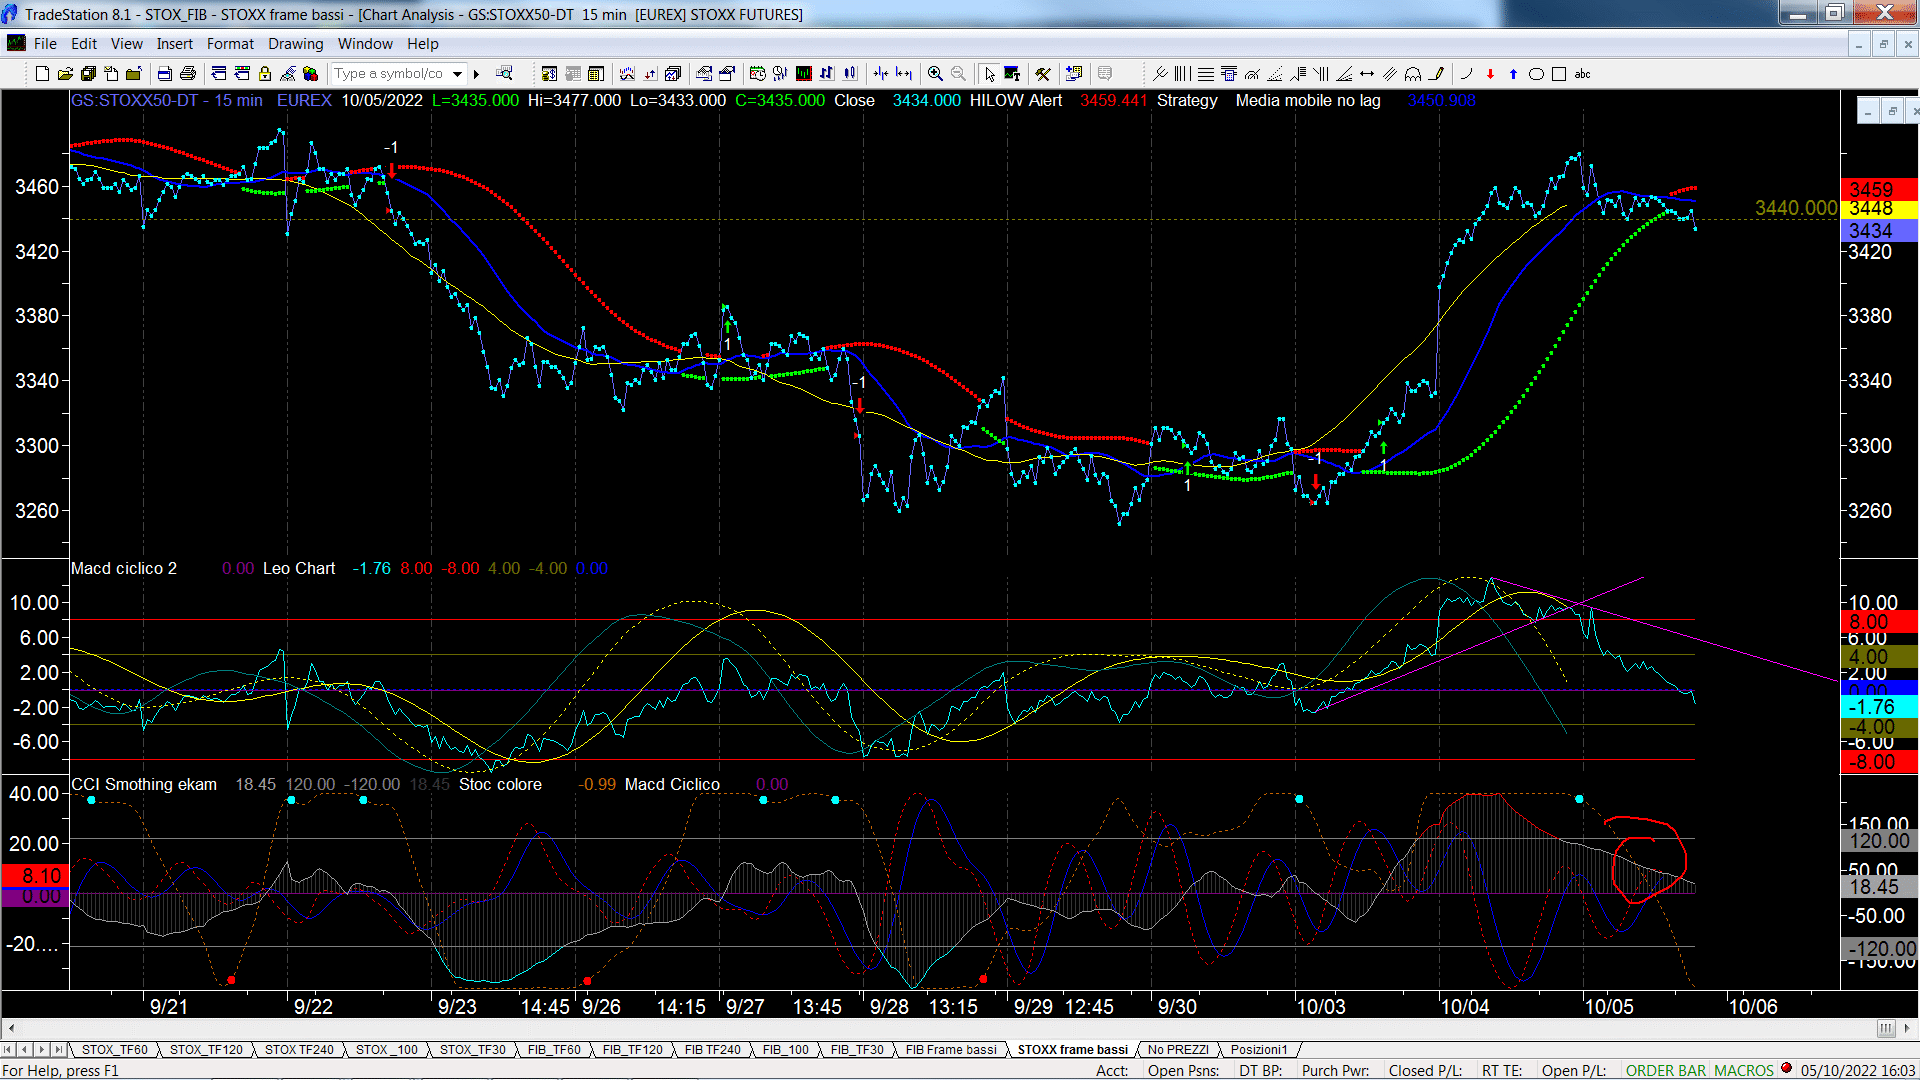Viewport: 1920px width, 1080px height.
Task: Select the cycle arcs drawing tool
Action: [x=1413, y=74]
